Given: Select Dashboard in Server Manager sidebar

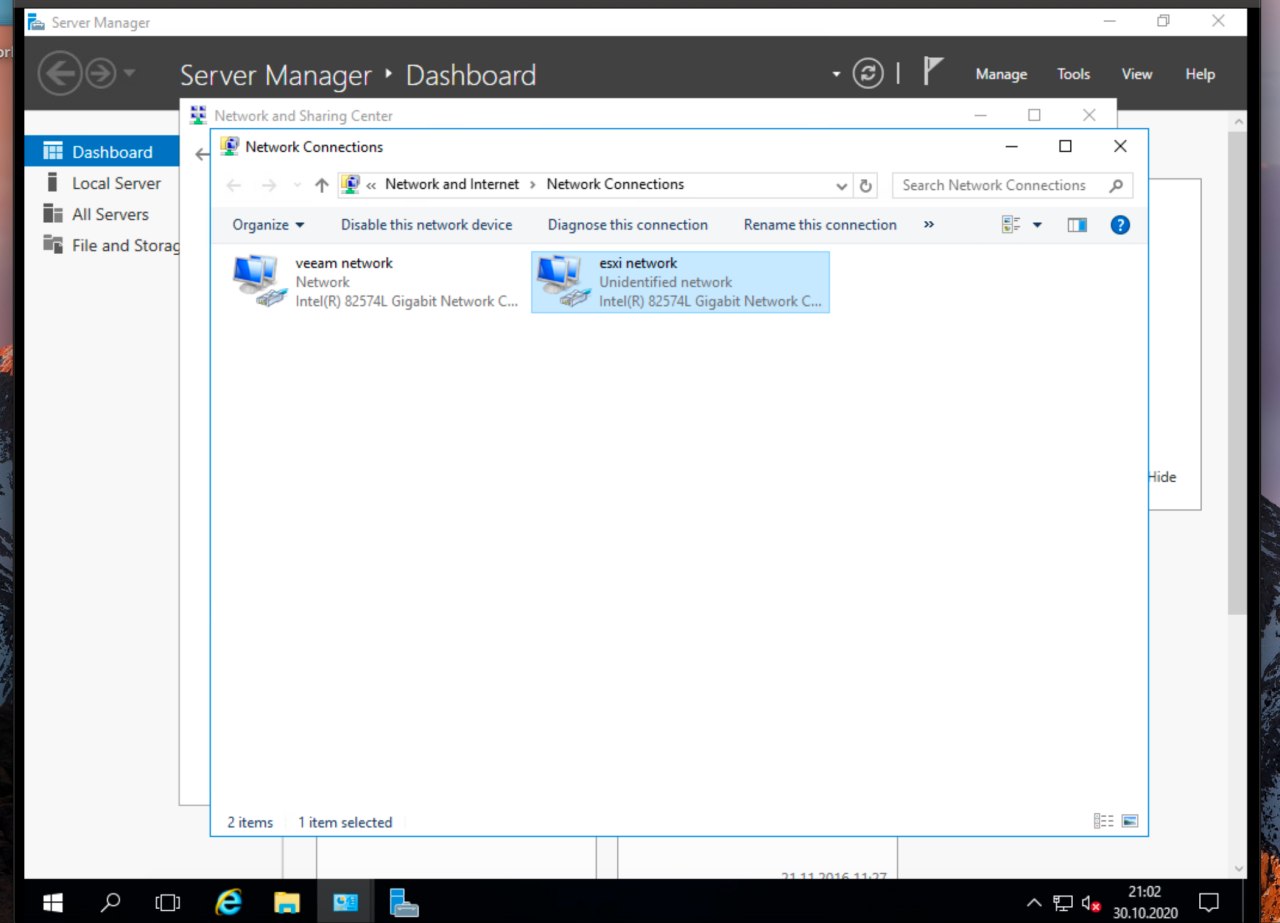Looking at the screenshot, I should tap(103, 152).
